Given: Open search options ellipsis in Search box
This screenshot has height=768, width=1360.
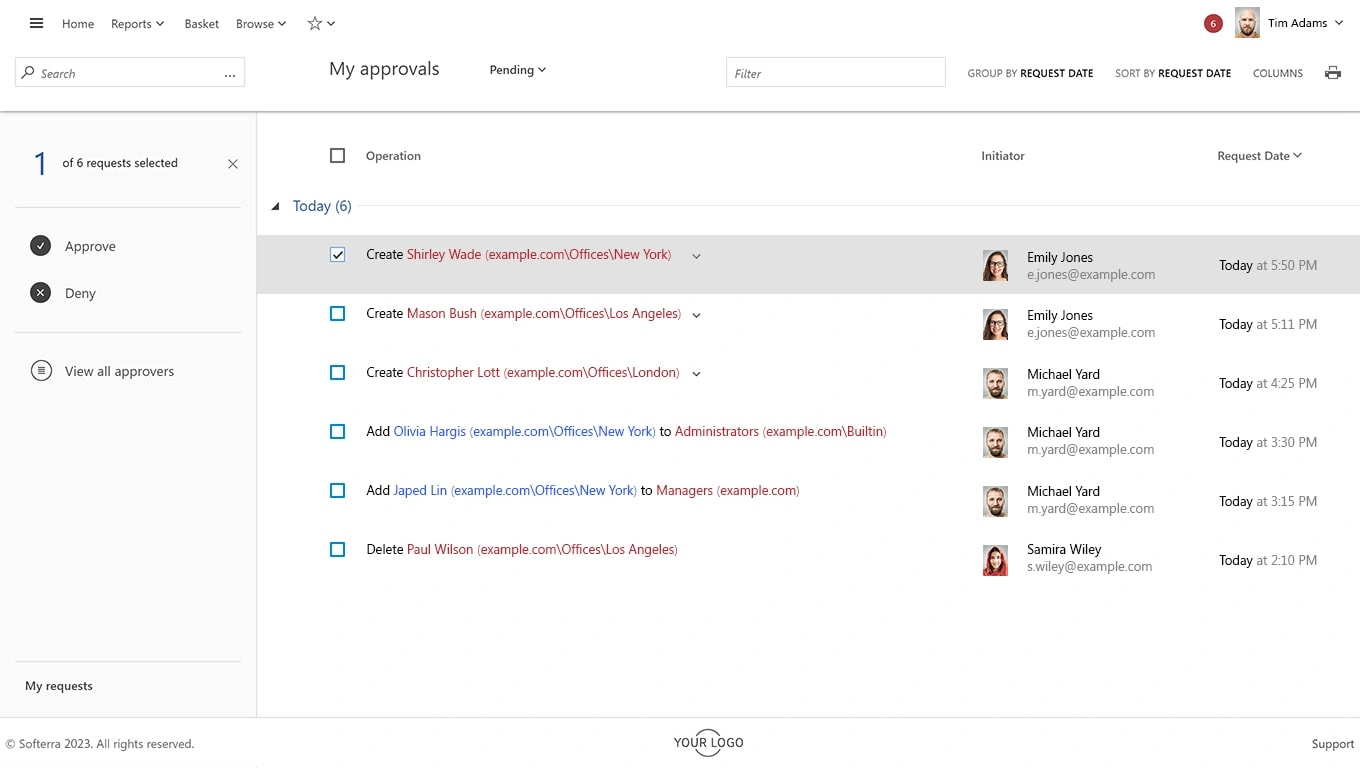Looking at the screenshot, I should [230, 74].
